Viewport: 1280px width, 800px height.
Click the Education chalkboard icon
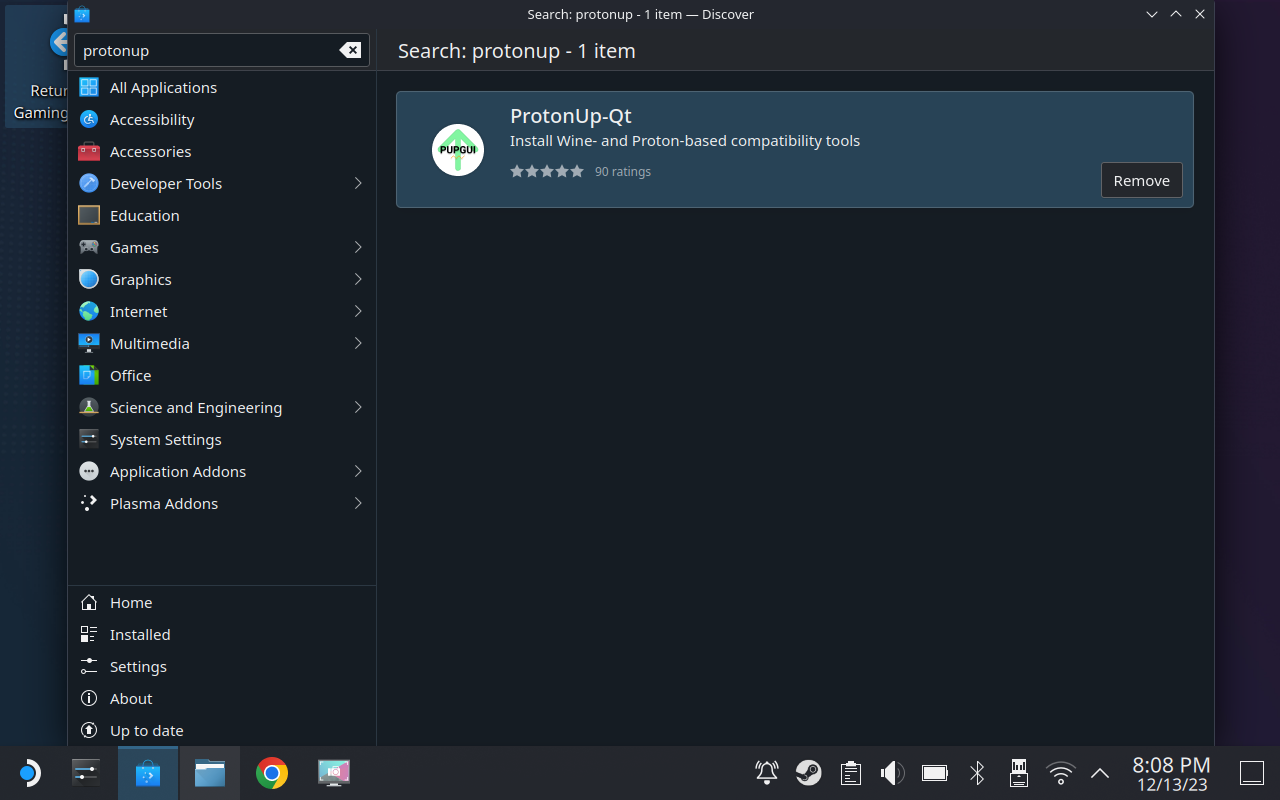click(x=89, y=215)
